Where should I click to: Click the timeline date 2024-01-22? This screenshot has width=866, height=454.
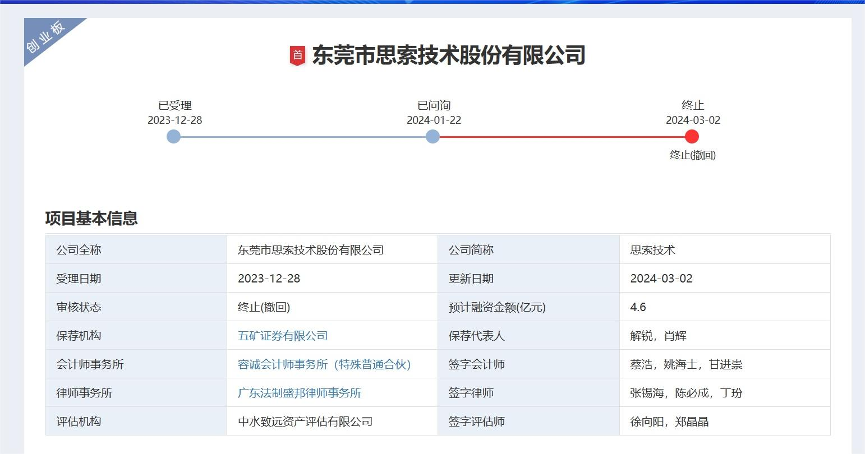tap(434, 120)
